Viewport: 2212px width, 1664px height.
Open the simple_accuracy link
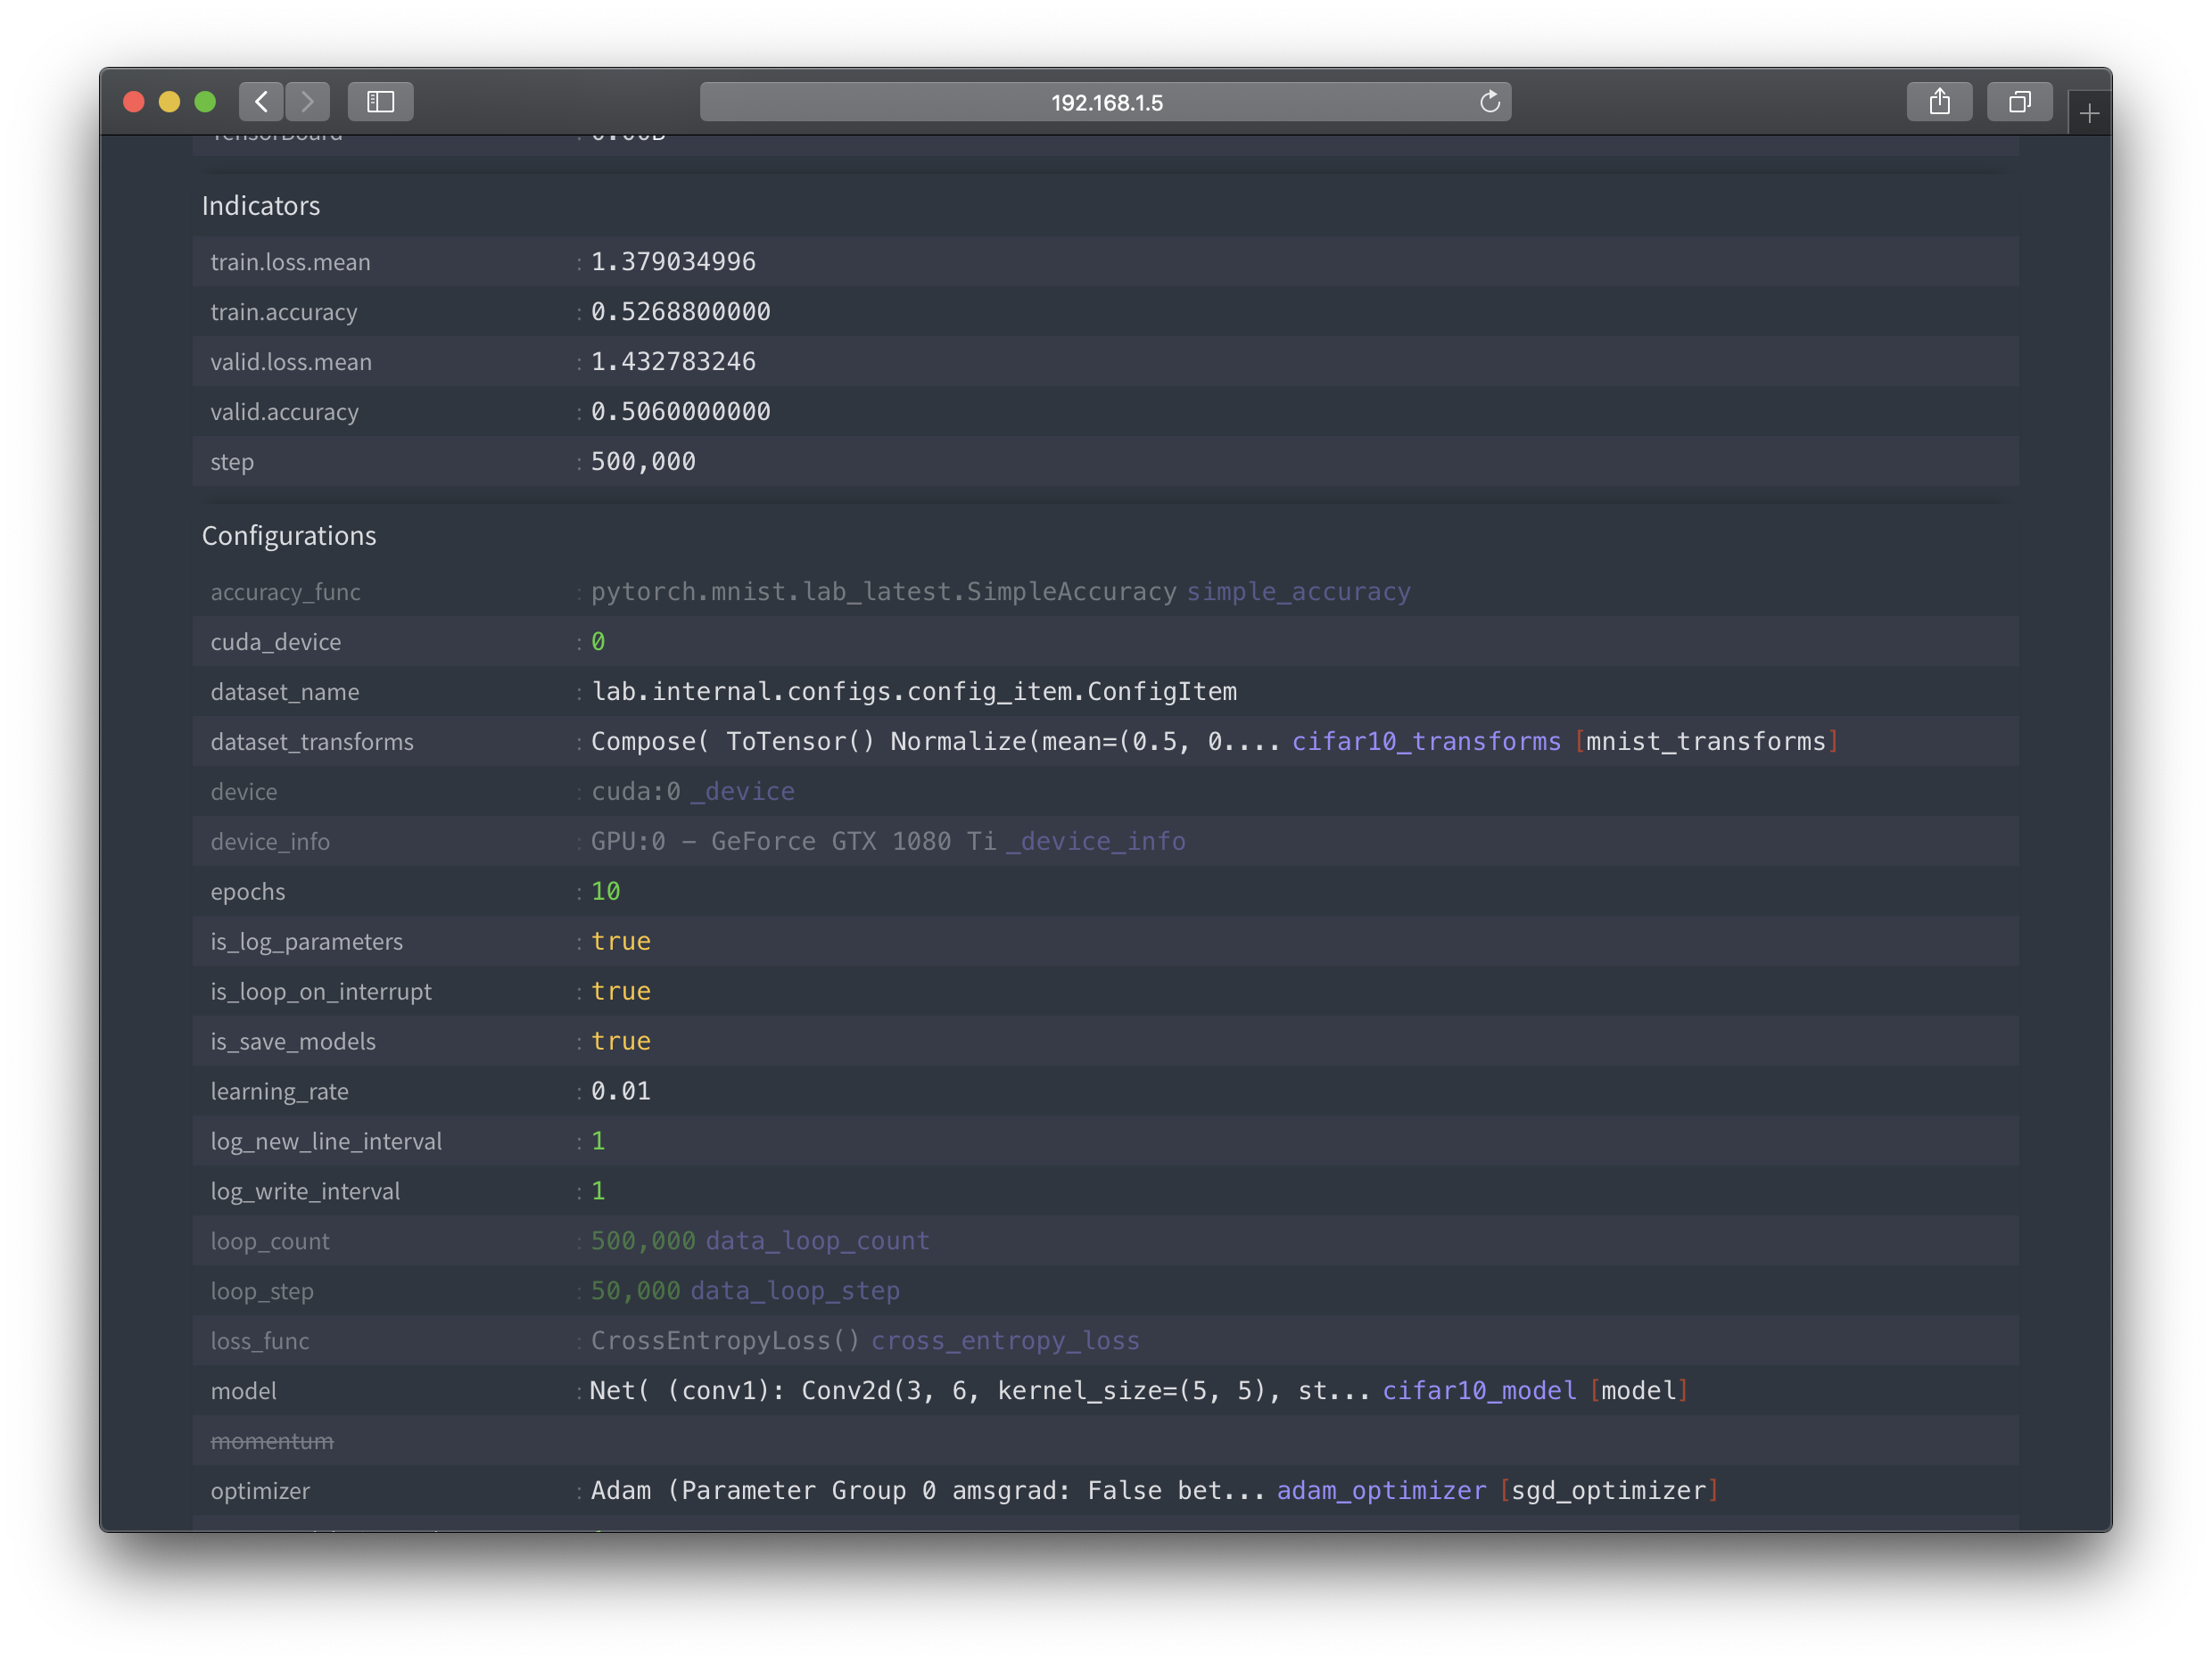coord(1298,591)
